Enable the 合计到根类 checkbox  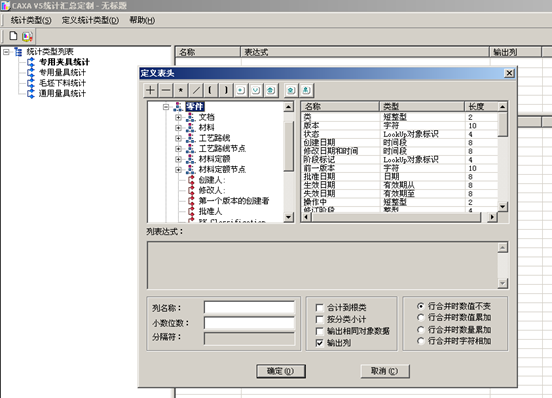[x=320, y=308]
